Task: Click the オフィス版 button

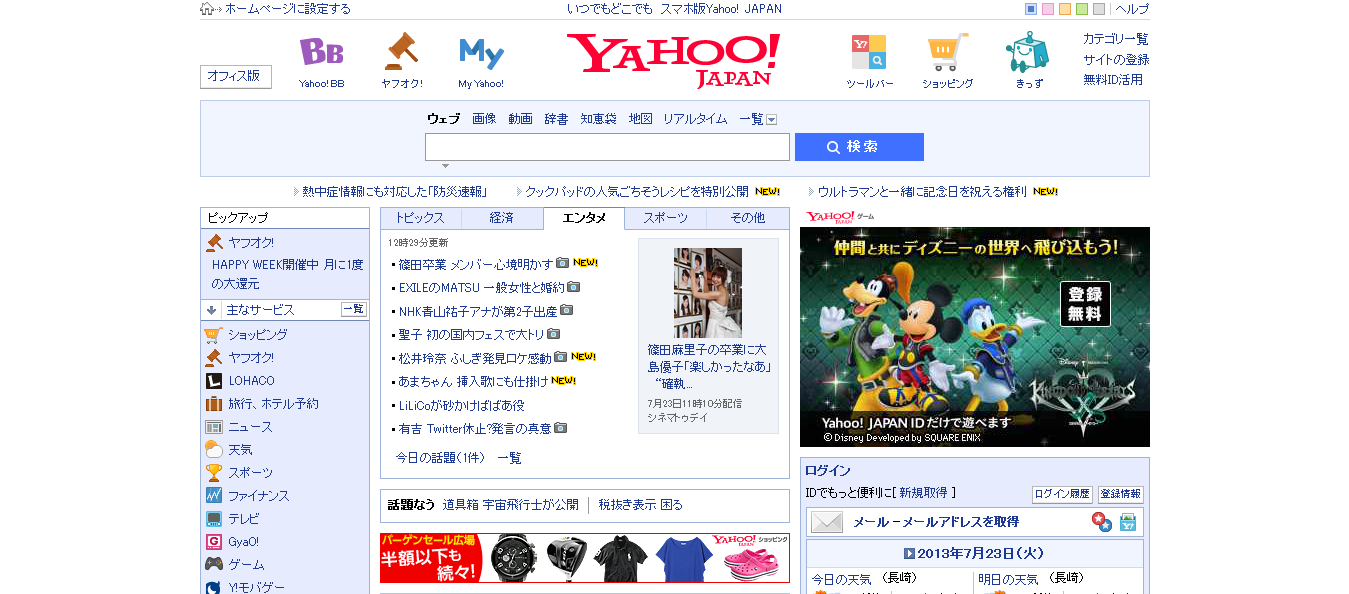Action: (x=236, y=76)
